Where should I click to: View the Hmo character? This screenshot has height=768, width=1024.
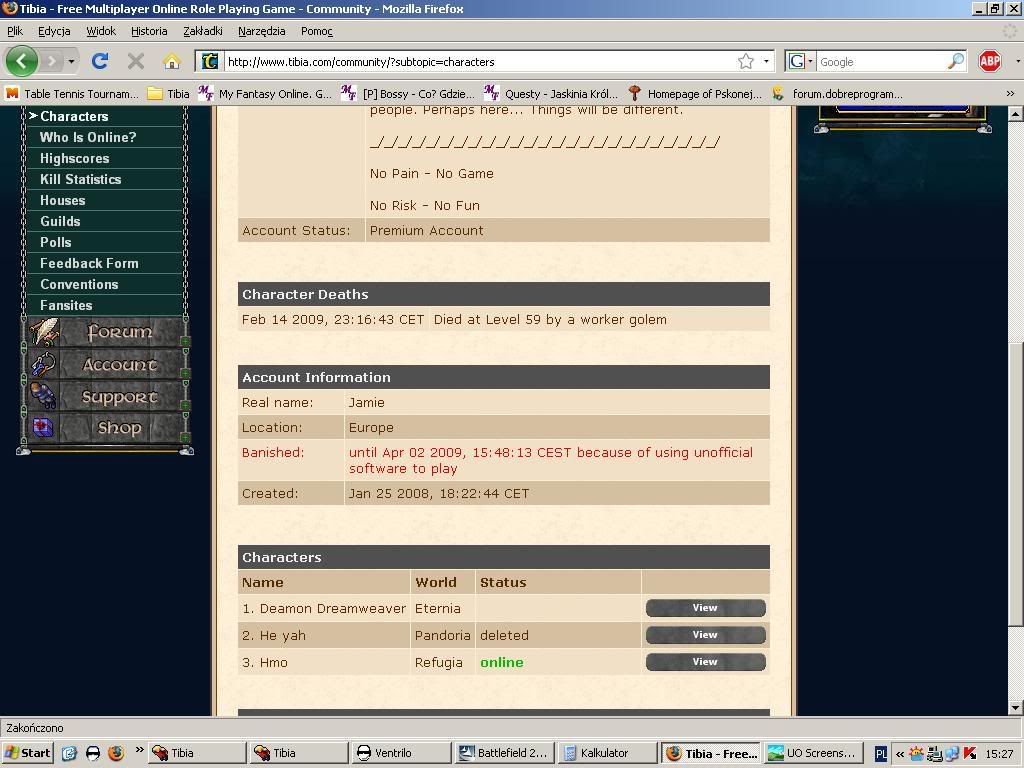coord(705,662)
